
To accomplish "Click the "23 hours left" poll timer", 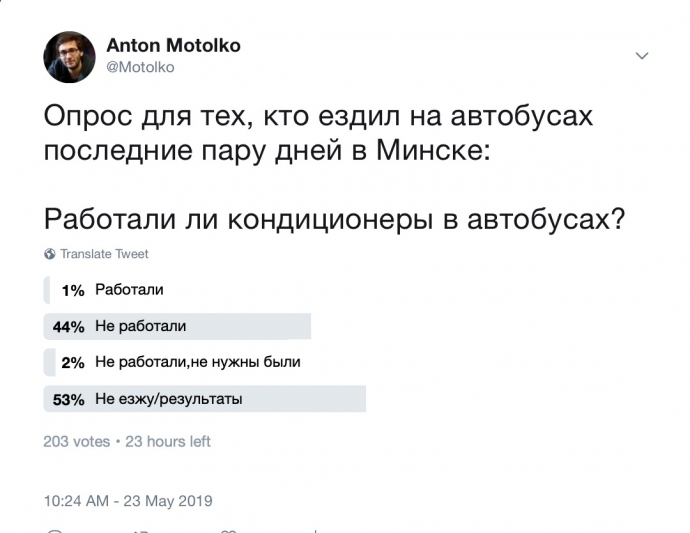I will coord(168,441).
